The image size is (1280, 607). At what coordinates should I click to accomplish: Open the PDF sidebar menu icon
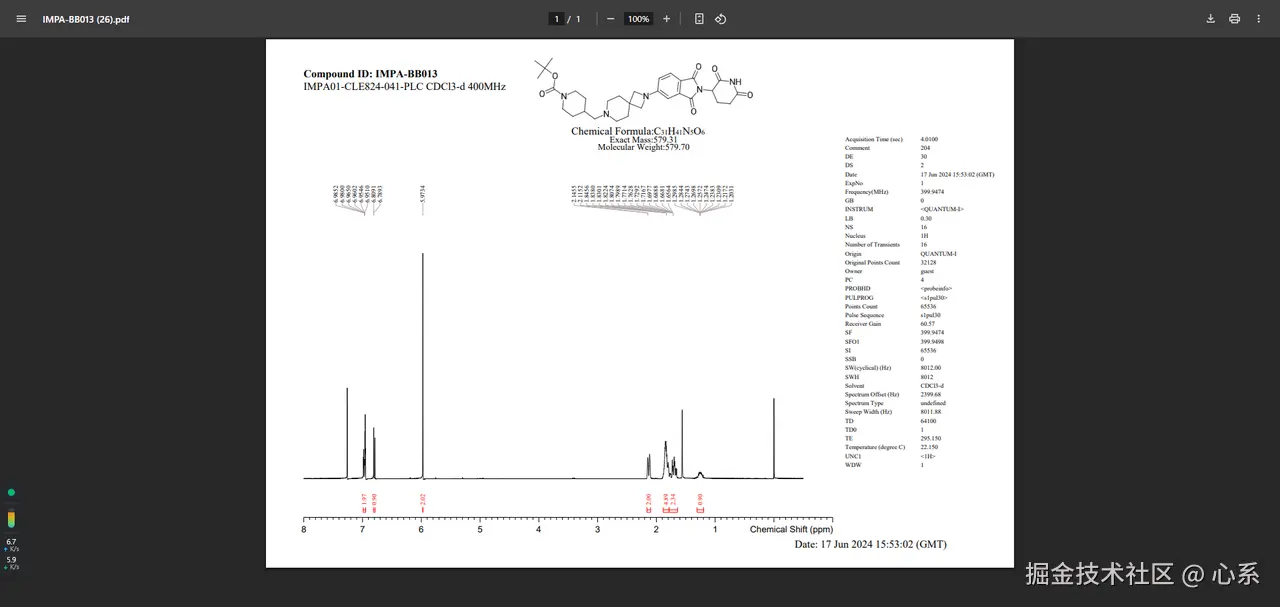point(21,19)
